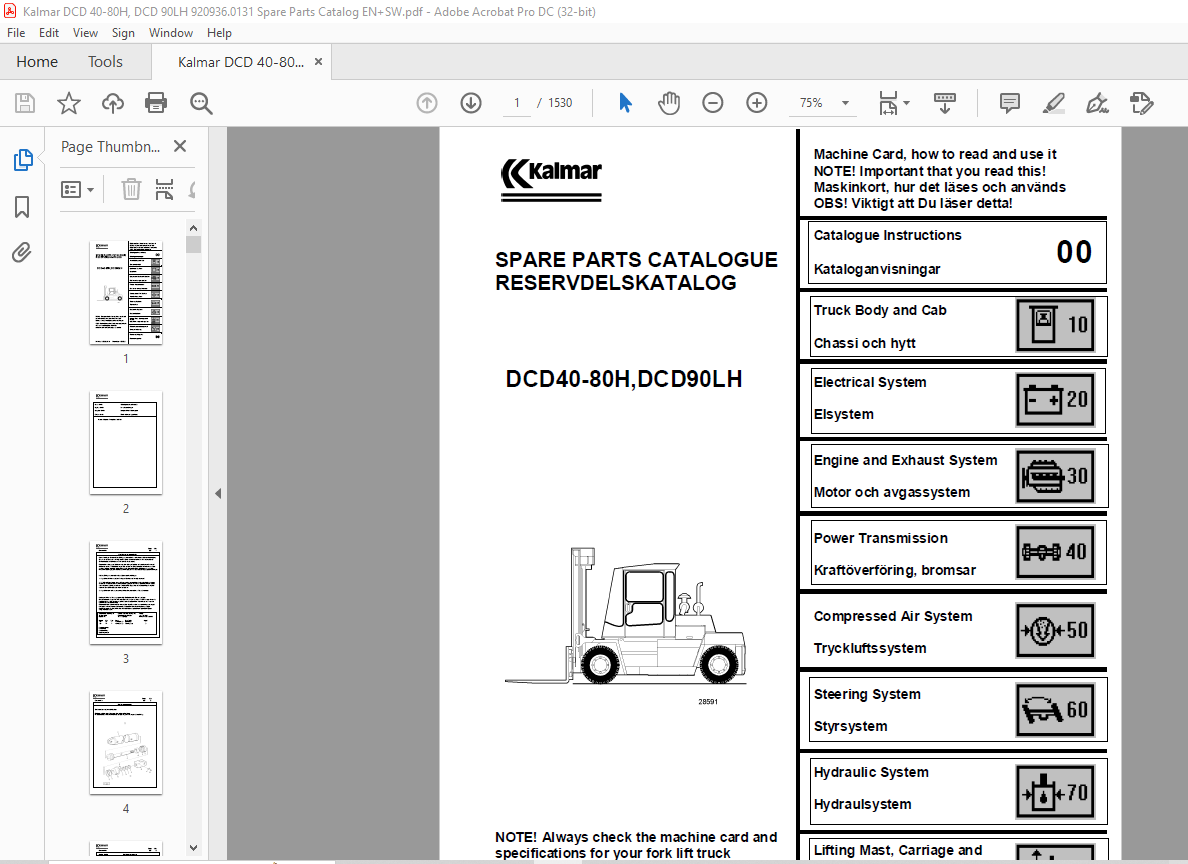Click thumbnail scrollbar up arrow
This screenshot has width=1188, height=864.
(193, 228)
